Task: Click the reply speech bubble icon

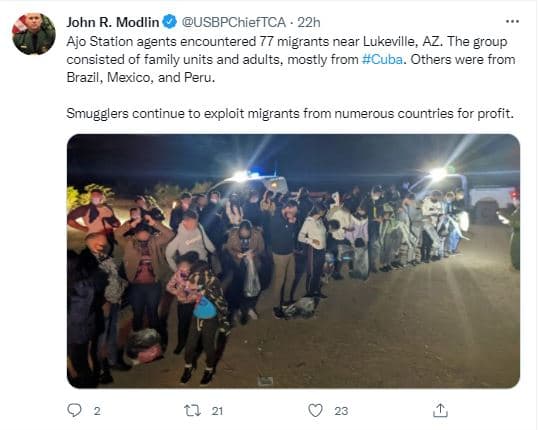Action: coord(74,410)
